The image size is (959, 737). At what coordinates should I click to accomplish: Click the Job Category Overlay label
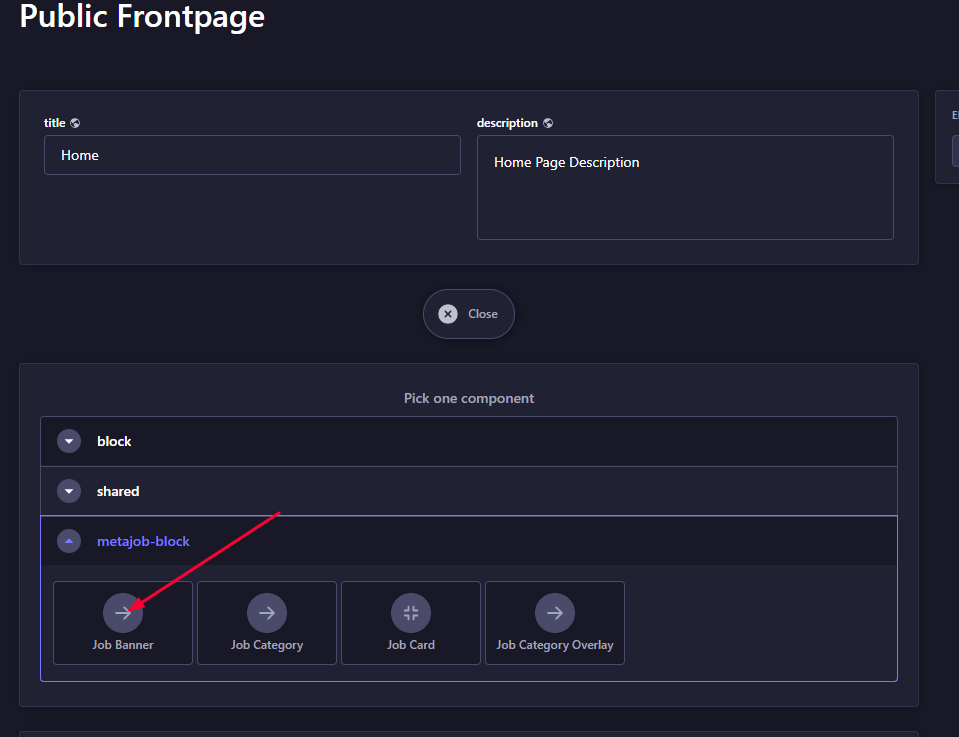coord(555,645)
